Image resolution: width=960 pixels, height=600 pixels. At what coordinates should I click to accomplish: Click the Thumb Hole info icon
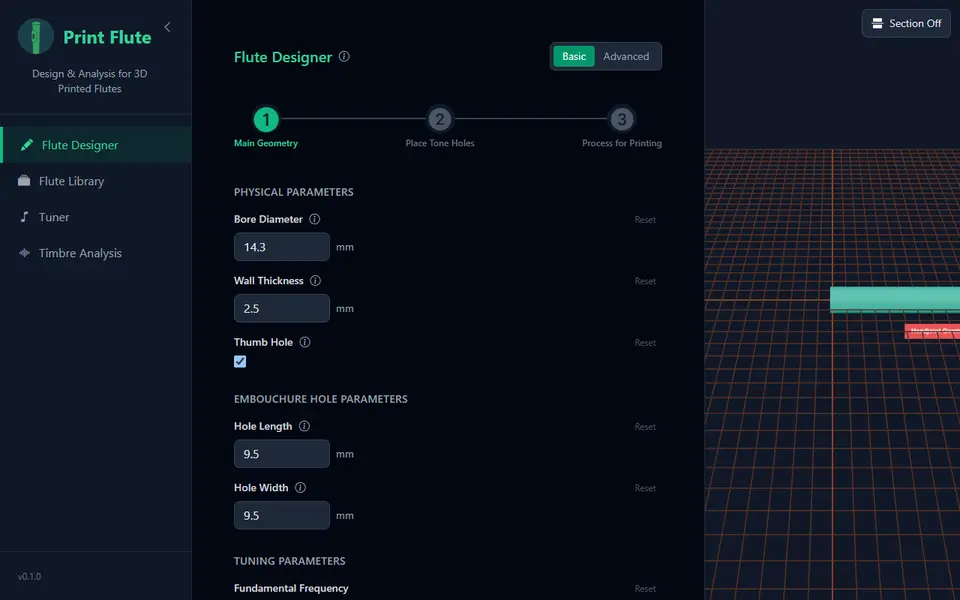[x=304, y=342]
